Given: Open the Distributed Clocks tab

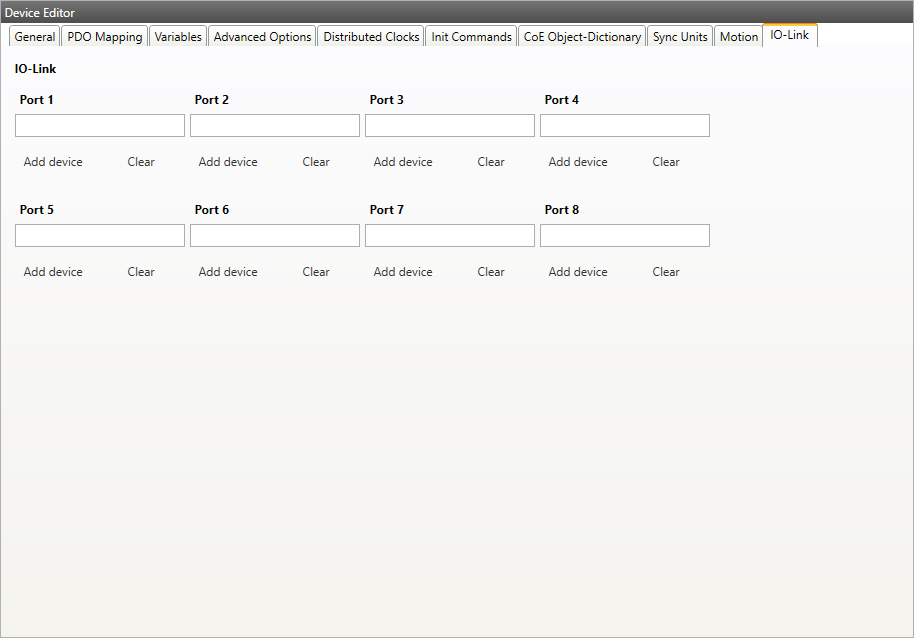Looking at the screenshot, I should [371, 37].
